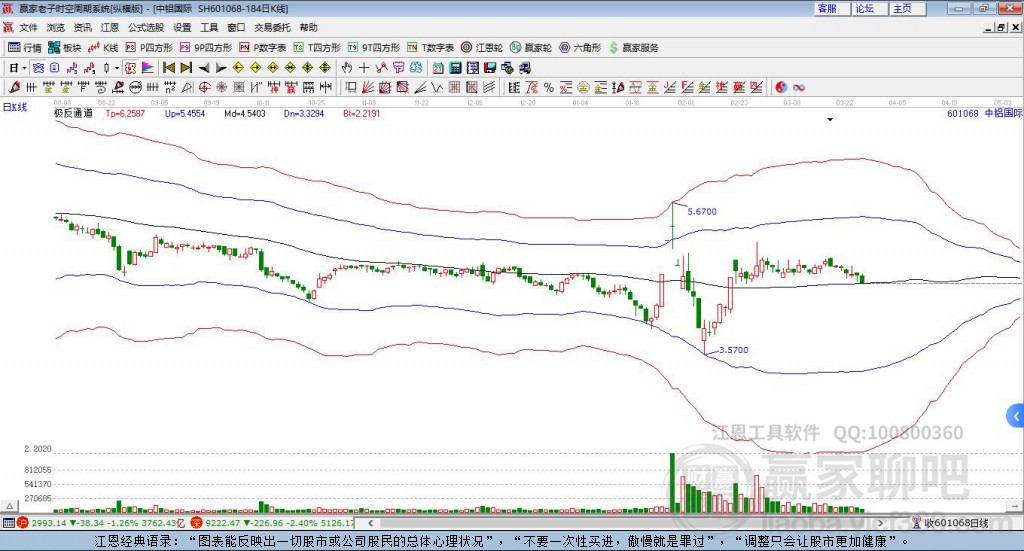This screenshot has width=1024, height=551.
Task: Click the 5.6700 high price label
Action: pyautogui.click(x=702, y=212)
